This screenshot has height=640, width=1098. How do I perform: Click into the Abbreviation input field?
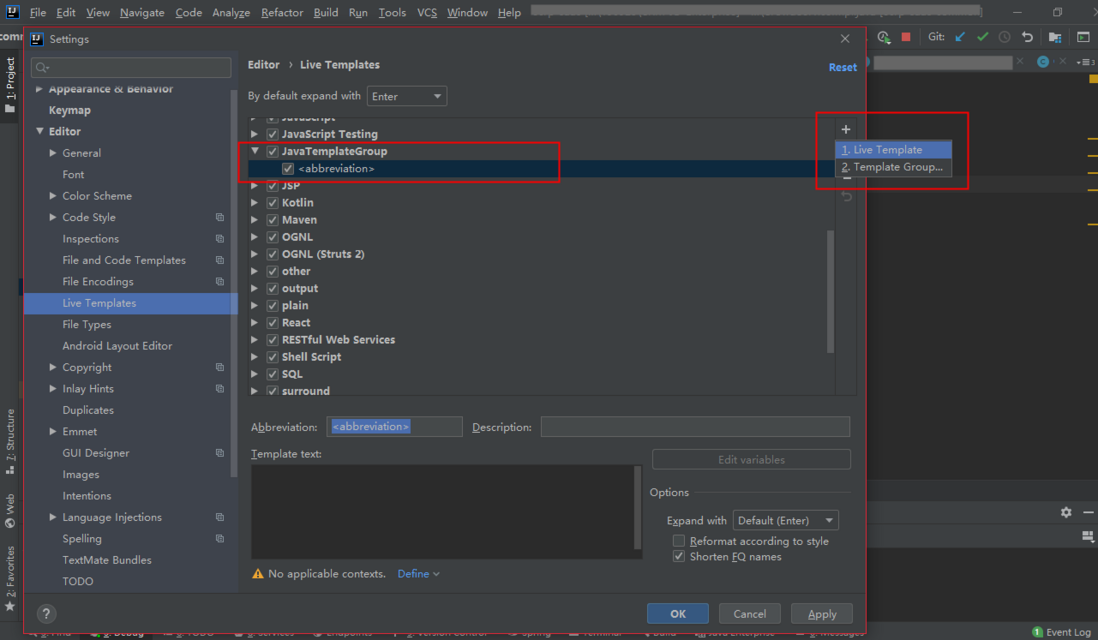point(394,426)
